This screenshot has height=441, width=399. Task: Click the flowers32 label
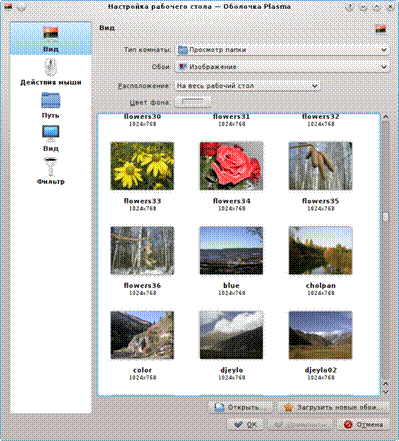(320, 117)
